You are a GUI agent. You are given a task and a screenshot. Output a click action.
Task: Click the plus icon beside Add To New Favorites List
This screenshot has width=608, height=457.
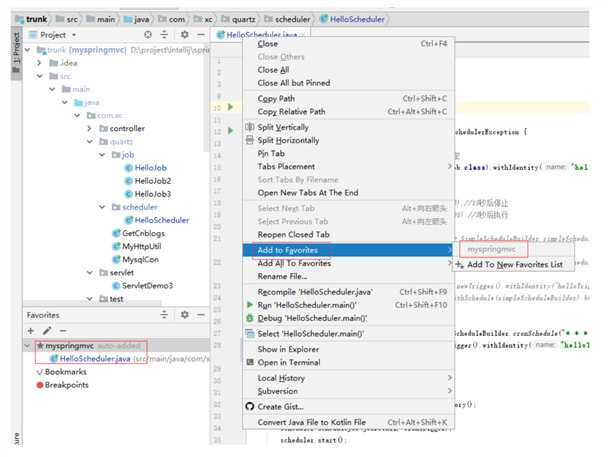(x=459, y=265)
